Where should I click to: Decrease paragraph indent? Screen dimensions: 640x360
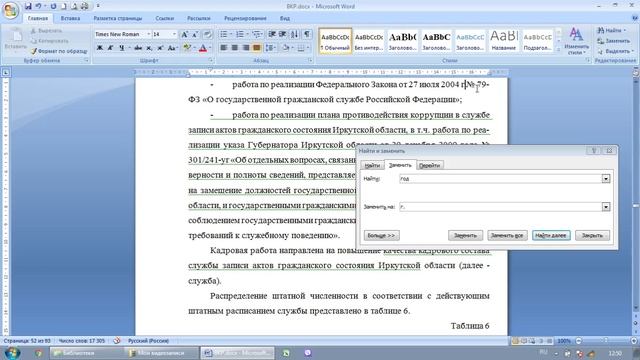pyautogui.click(x=272, y=34)
